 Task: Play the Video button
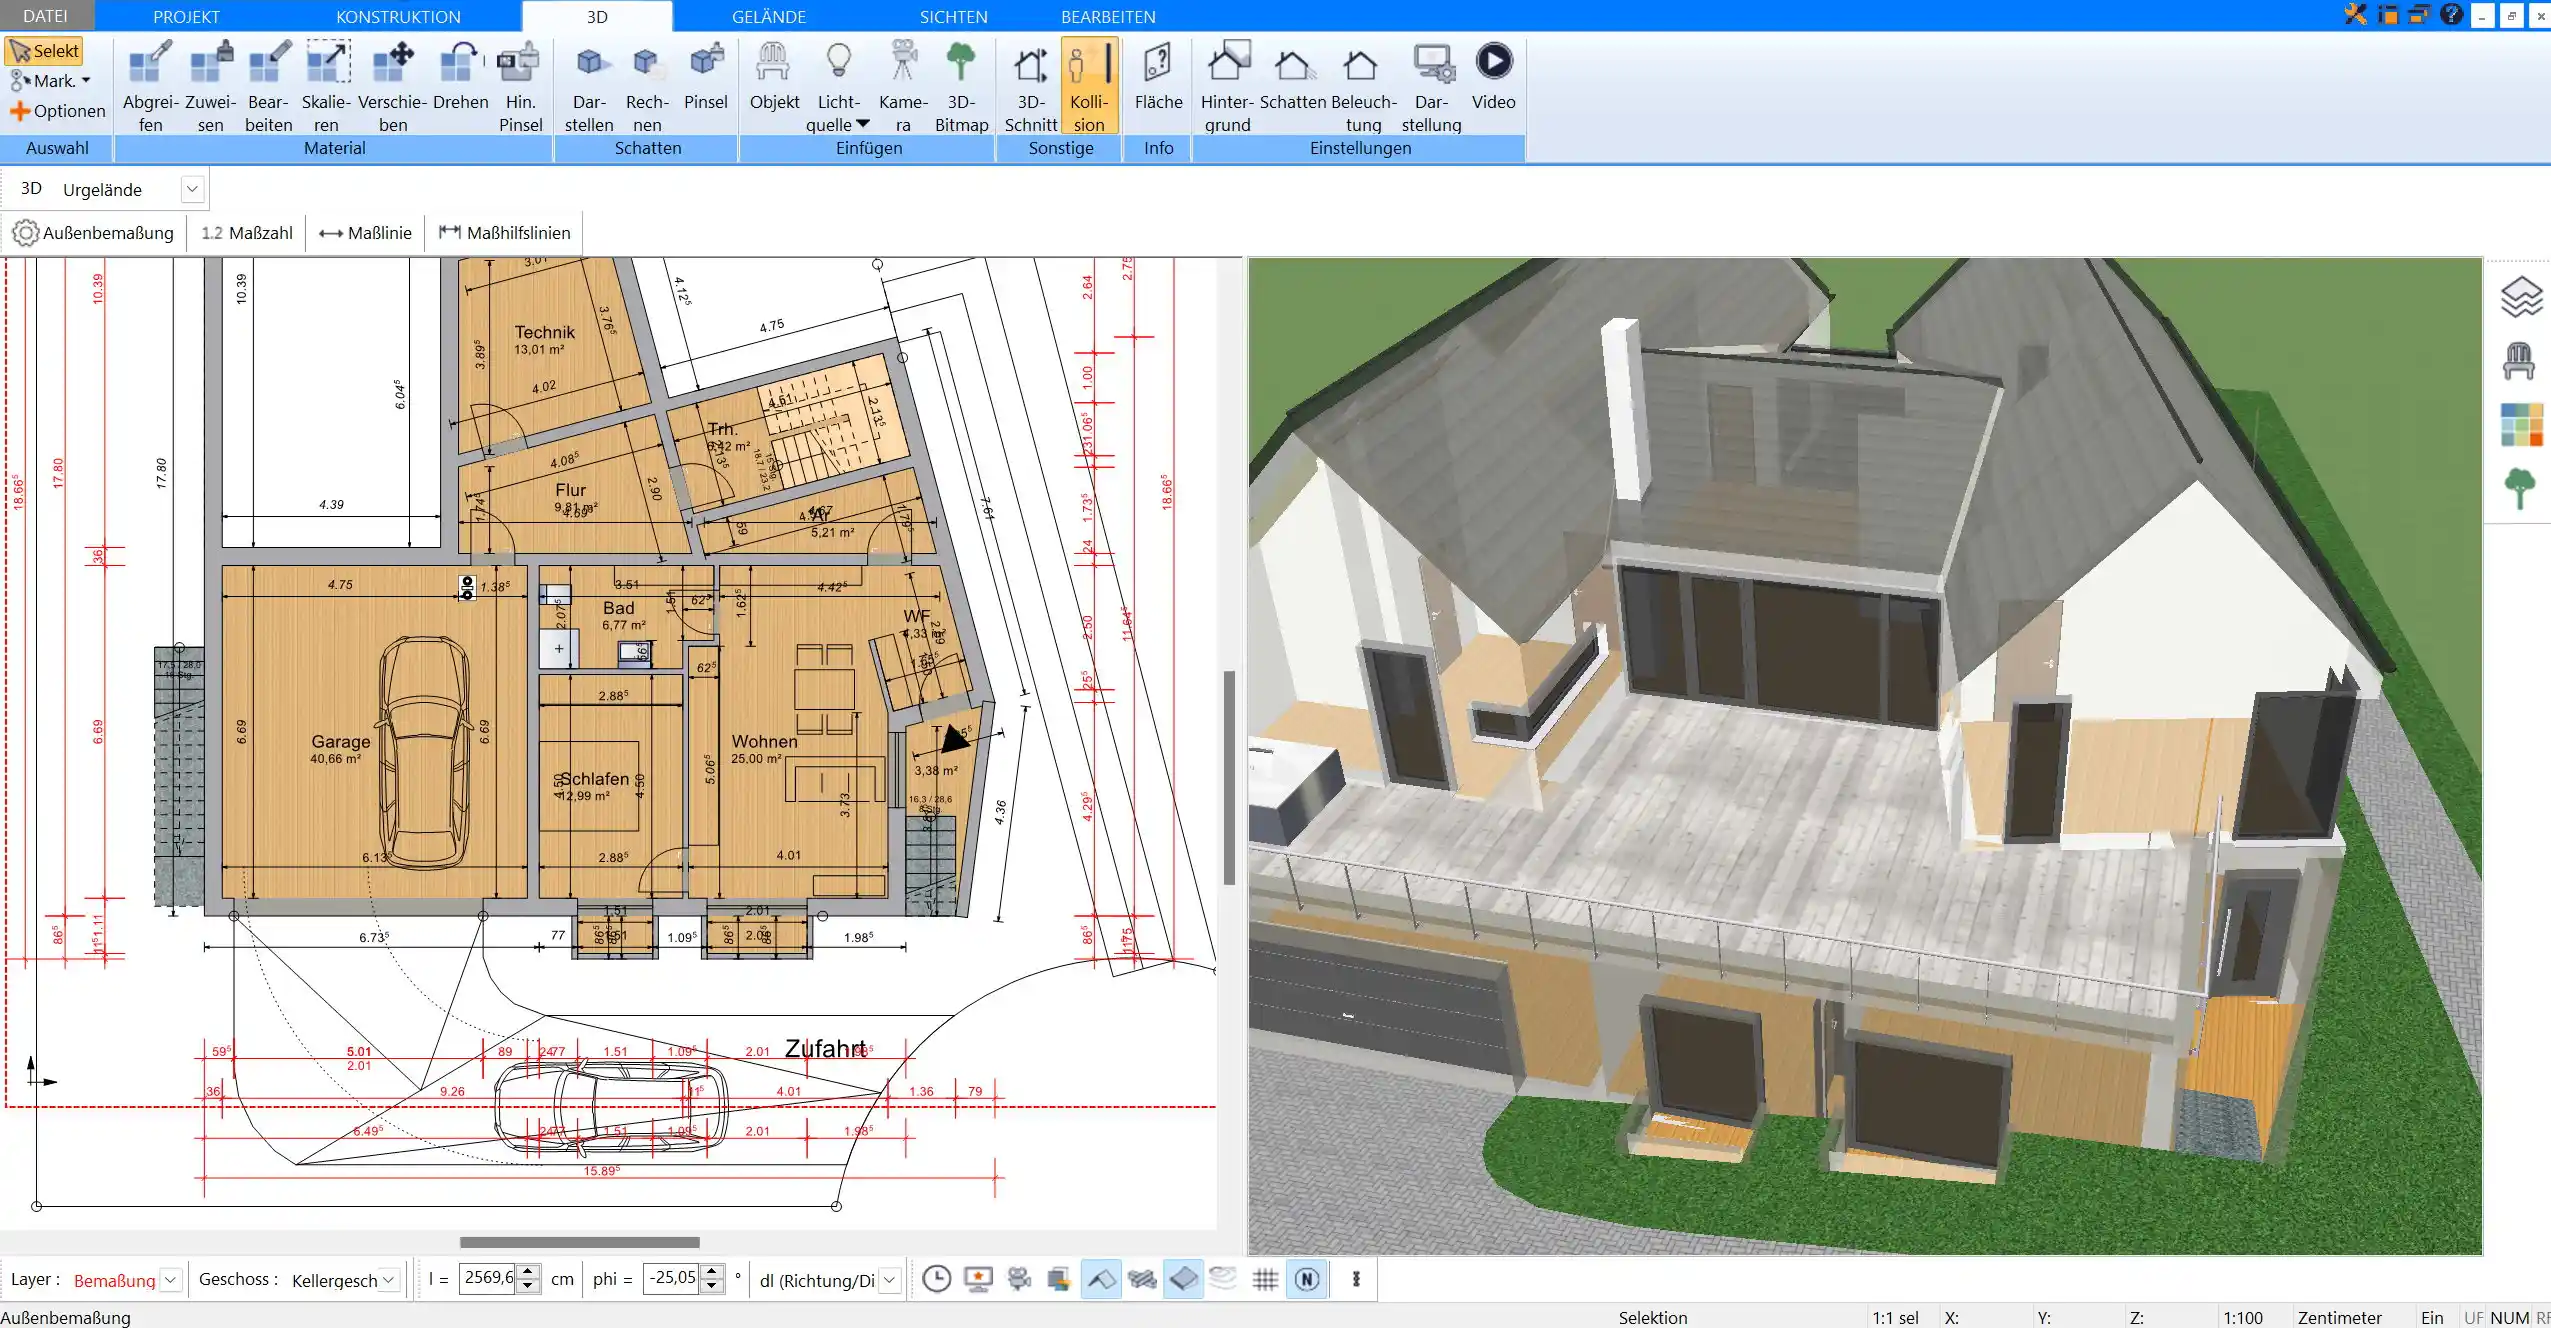(1493, 77)
